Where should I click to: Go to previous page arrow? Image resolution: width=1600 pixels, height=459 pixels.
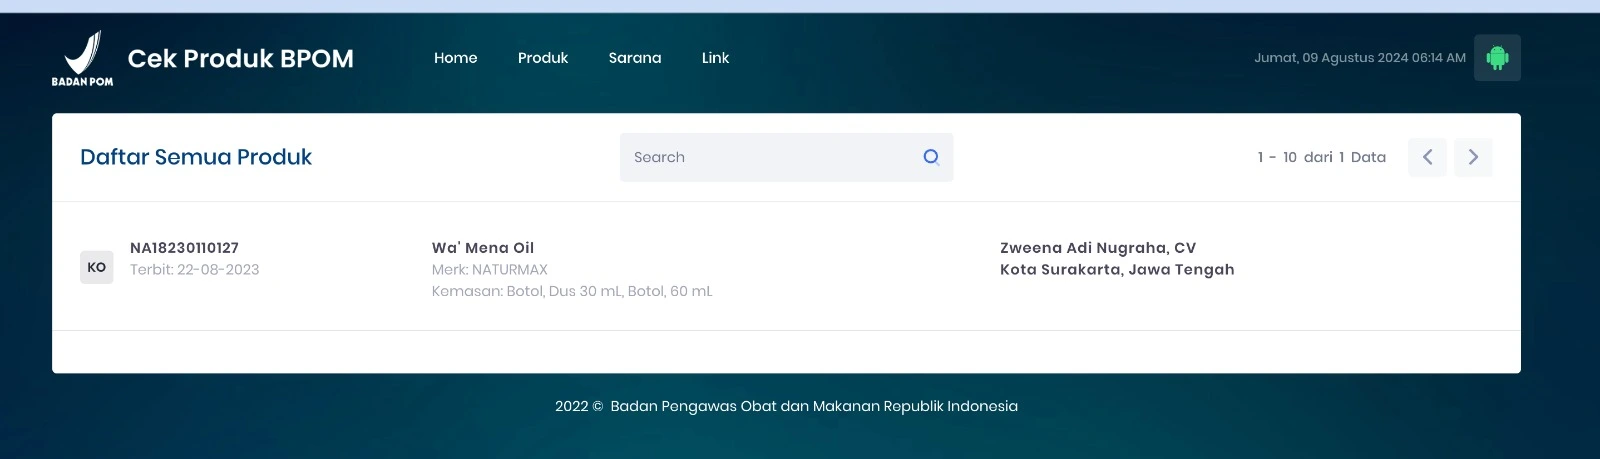pyautogui.click(x=1427, y=157)
